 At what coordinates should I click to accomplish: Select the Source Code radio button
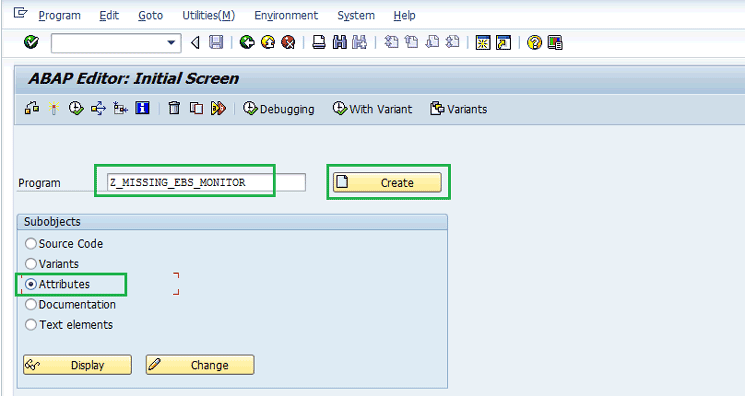tap(31, 244)
